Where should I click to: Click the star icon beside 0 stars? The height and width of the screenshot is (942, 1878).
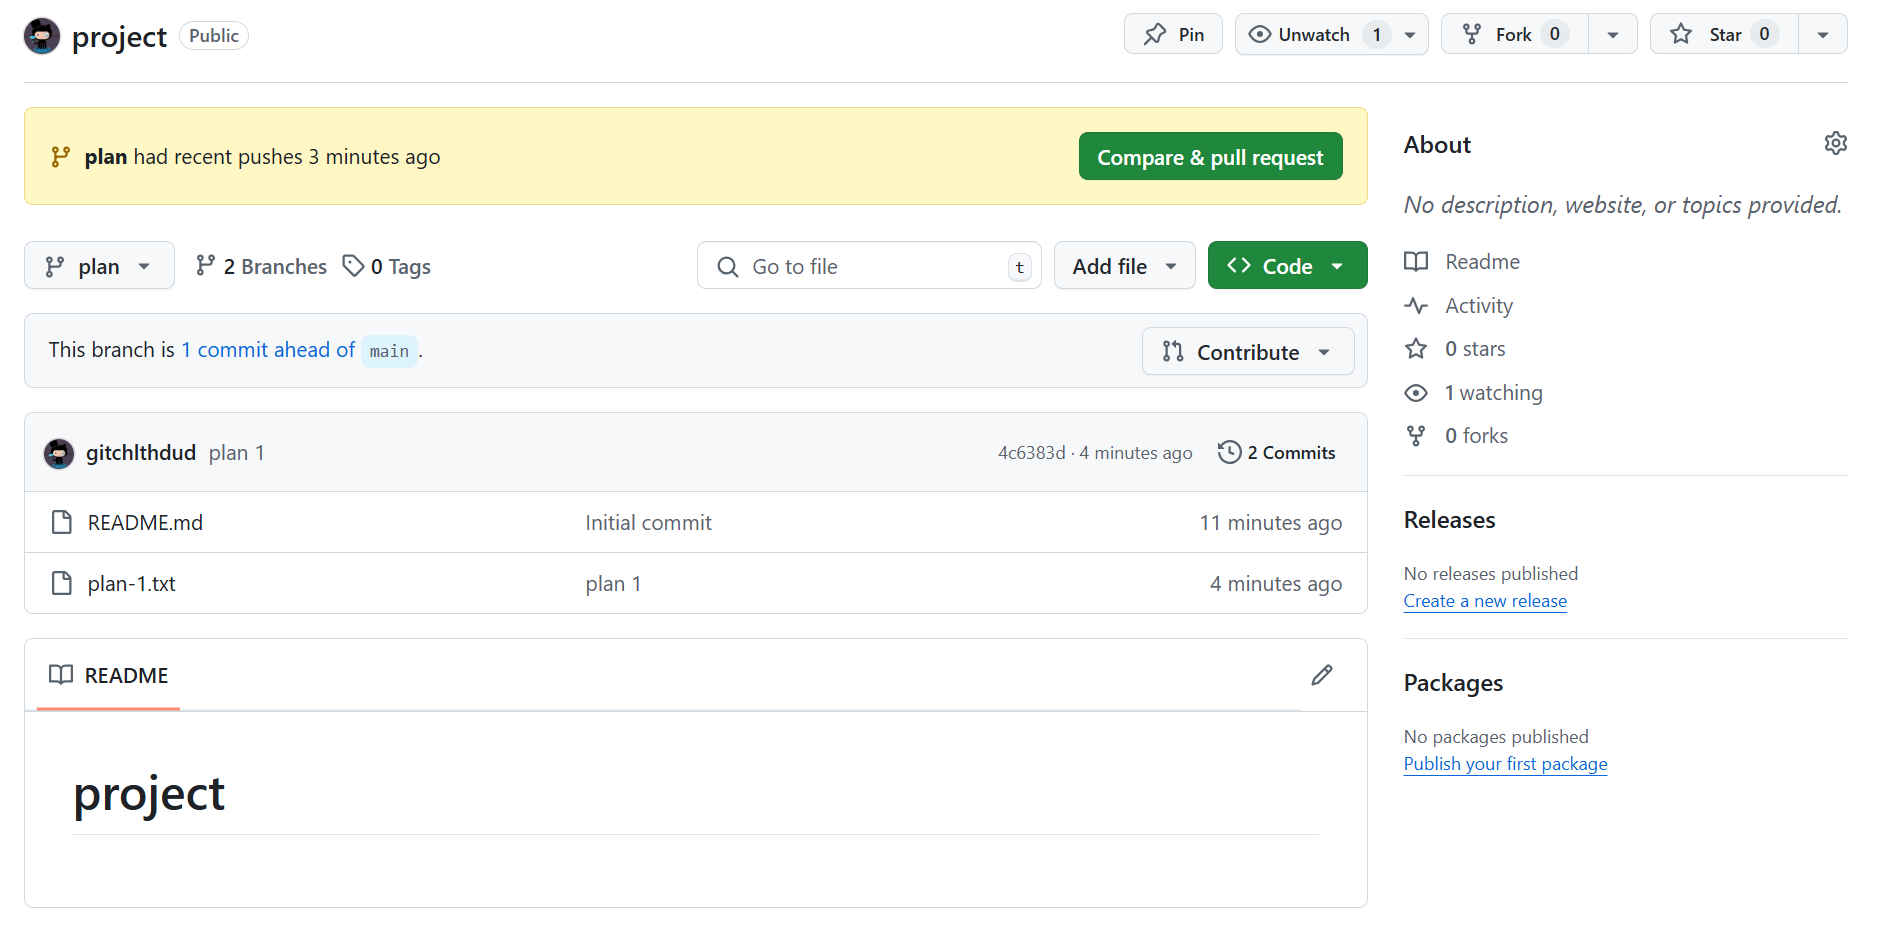pos(1416,349)
